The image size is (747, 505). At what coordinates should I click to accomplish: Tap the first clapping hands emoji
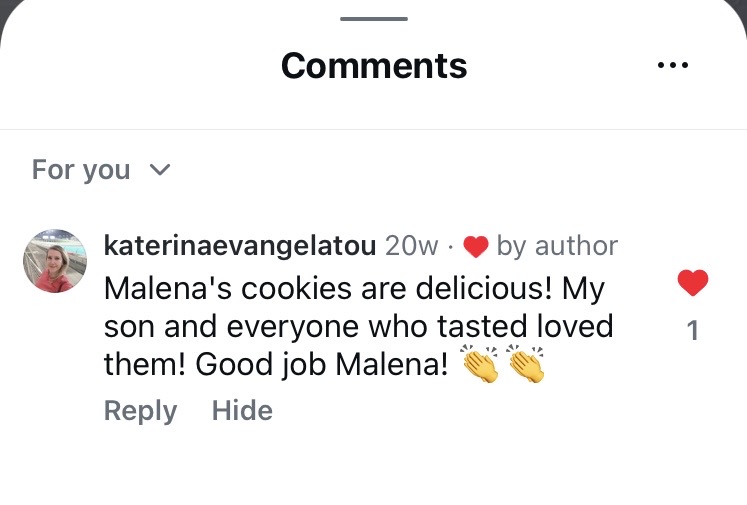point(481,365)
